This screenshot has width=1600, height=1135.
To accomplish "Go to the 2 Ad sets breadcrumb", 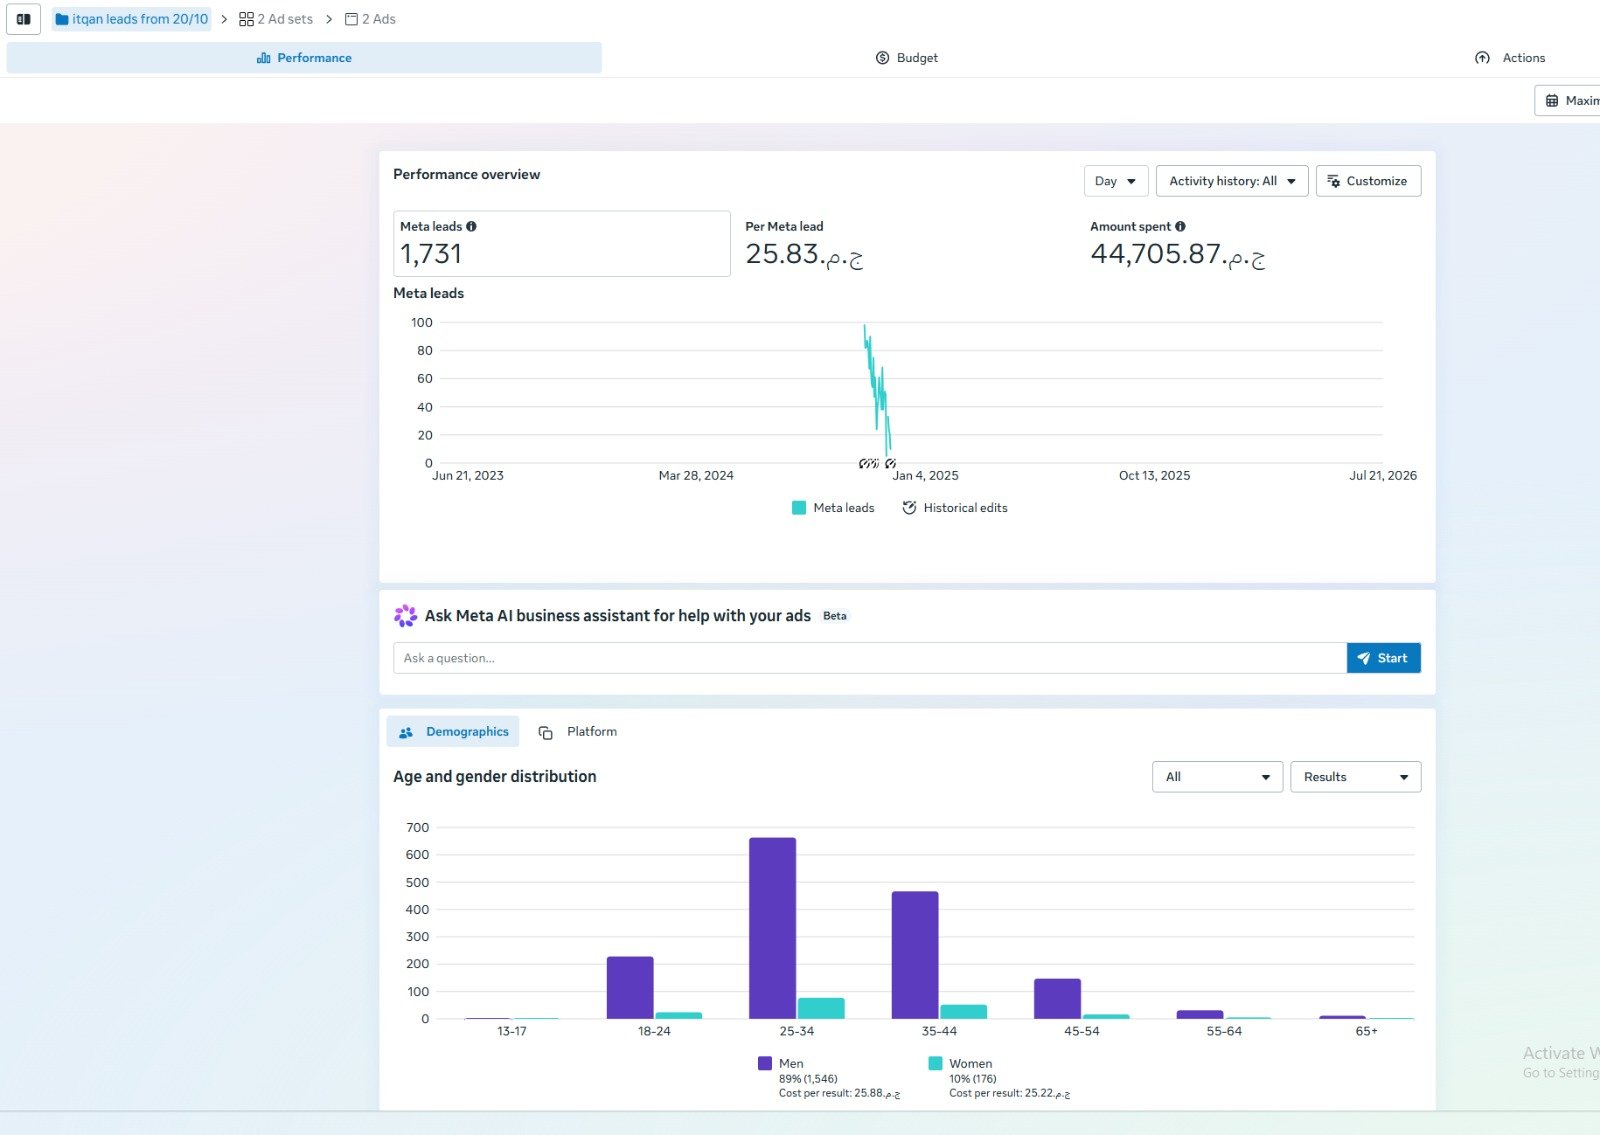I will [276, 19].
